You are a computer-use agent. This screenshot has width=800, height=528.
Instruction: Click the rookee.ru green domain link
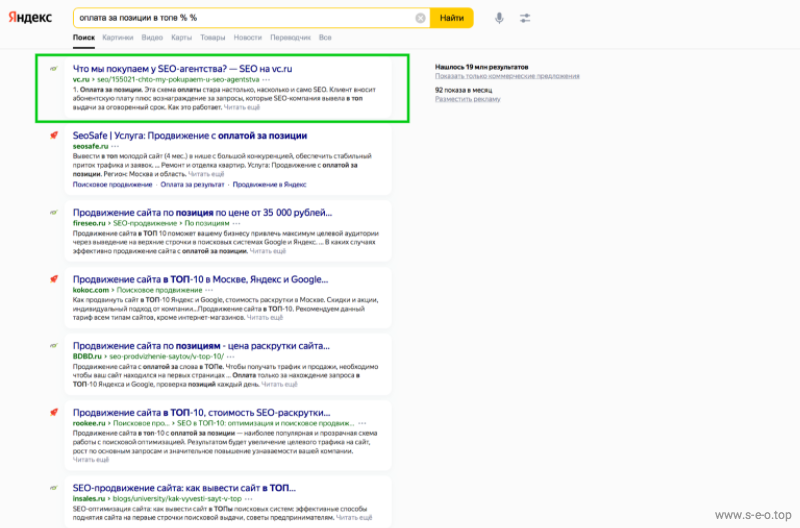click(x=89, y=423)
